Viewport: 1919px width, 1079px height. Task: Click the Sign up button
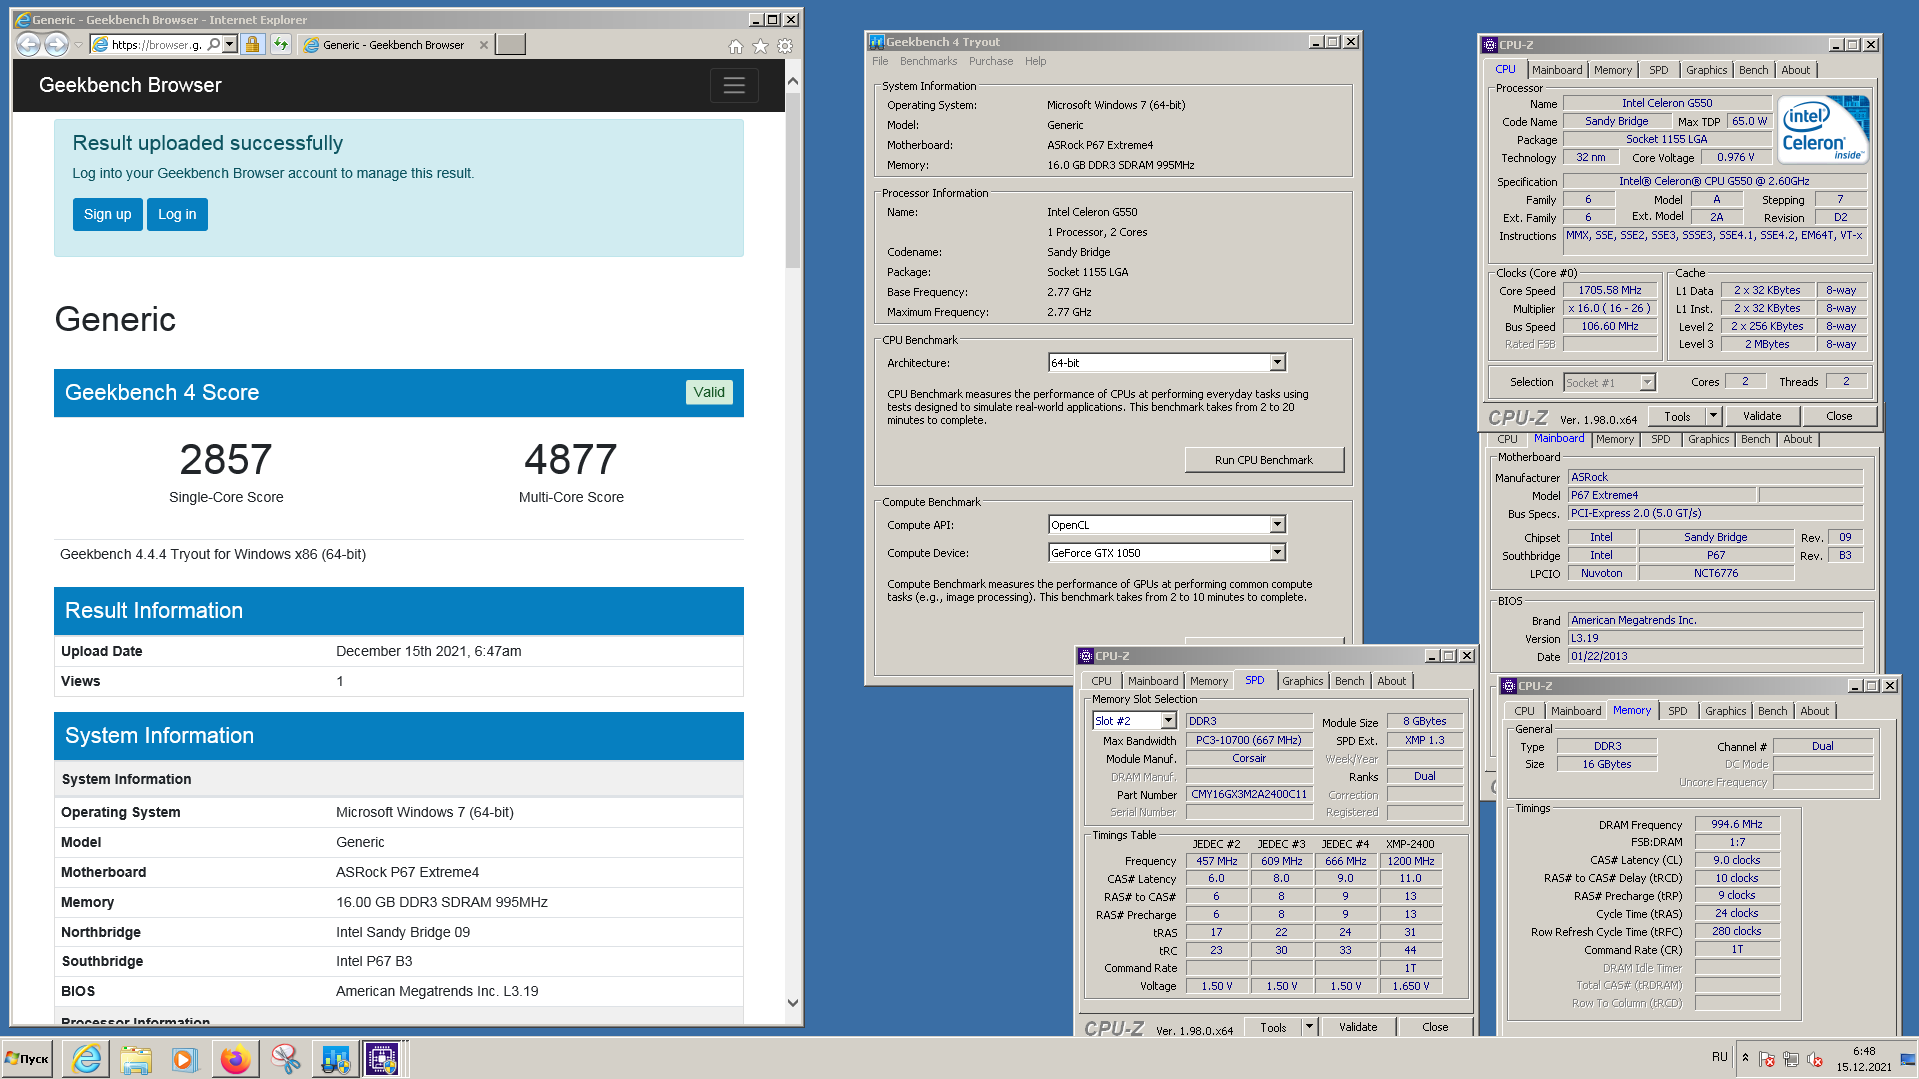[107, 215]
